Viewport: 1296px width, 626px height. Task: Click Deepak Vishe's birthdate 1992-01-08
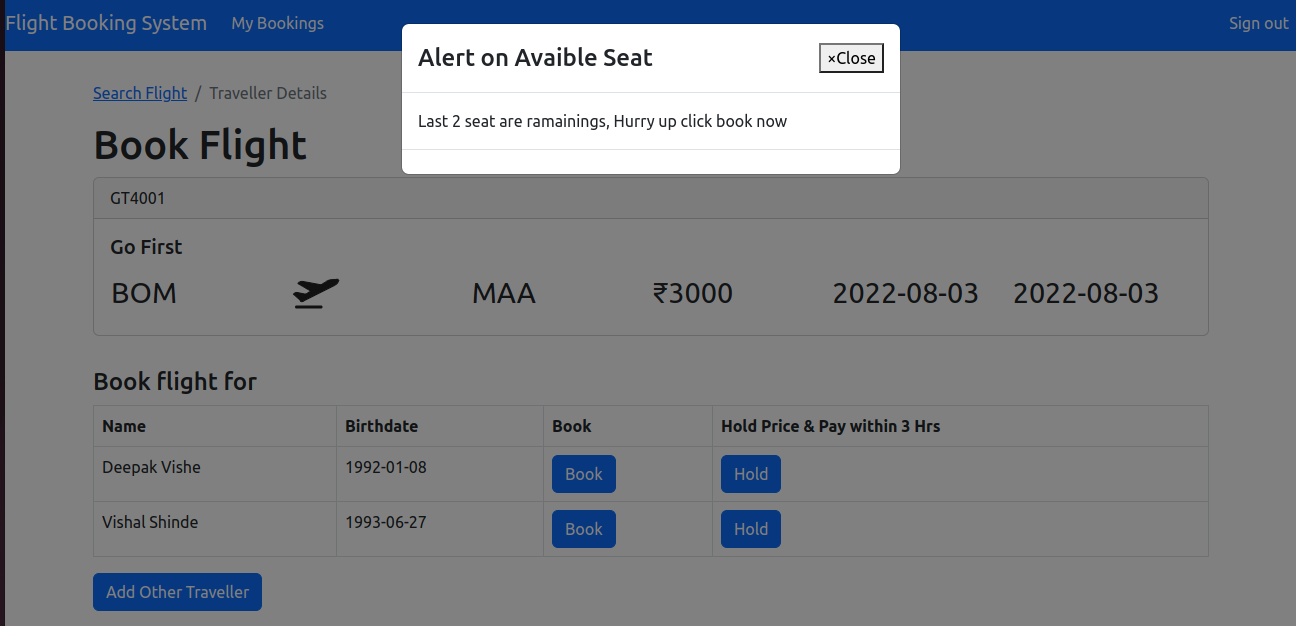point(386,467)
